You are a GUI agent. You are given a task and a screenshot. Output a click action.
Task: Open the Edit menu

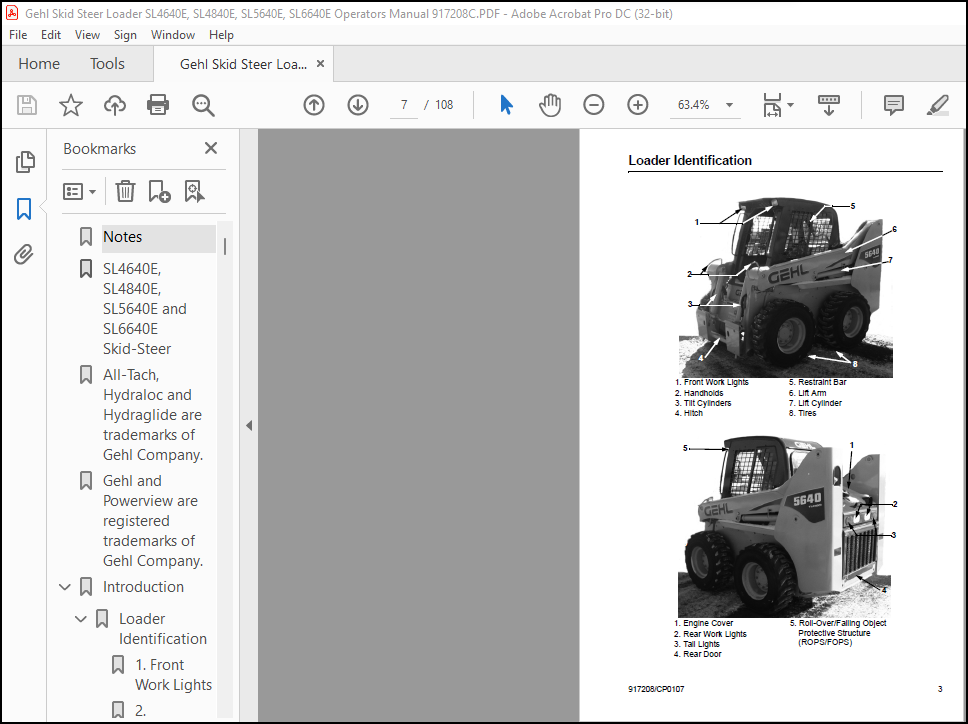coord(51,35)
